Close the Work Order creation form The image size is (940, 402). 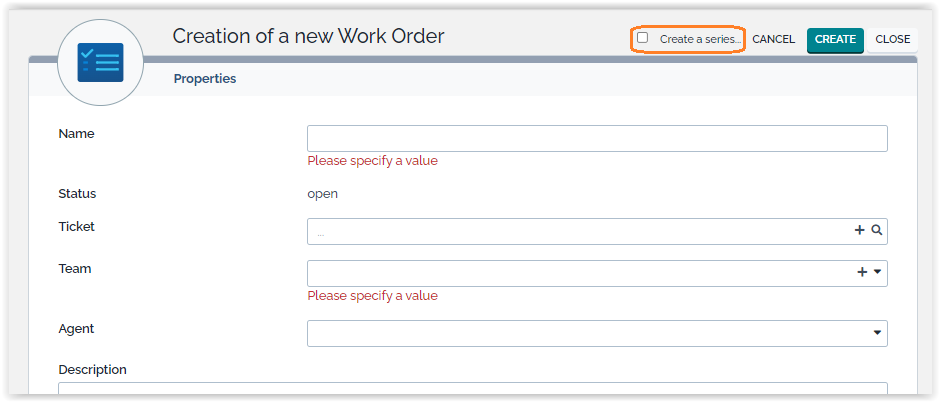coord(892,40)
